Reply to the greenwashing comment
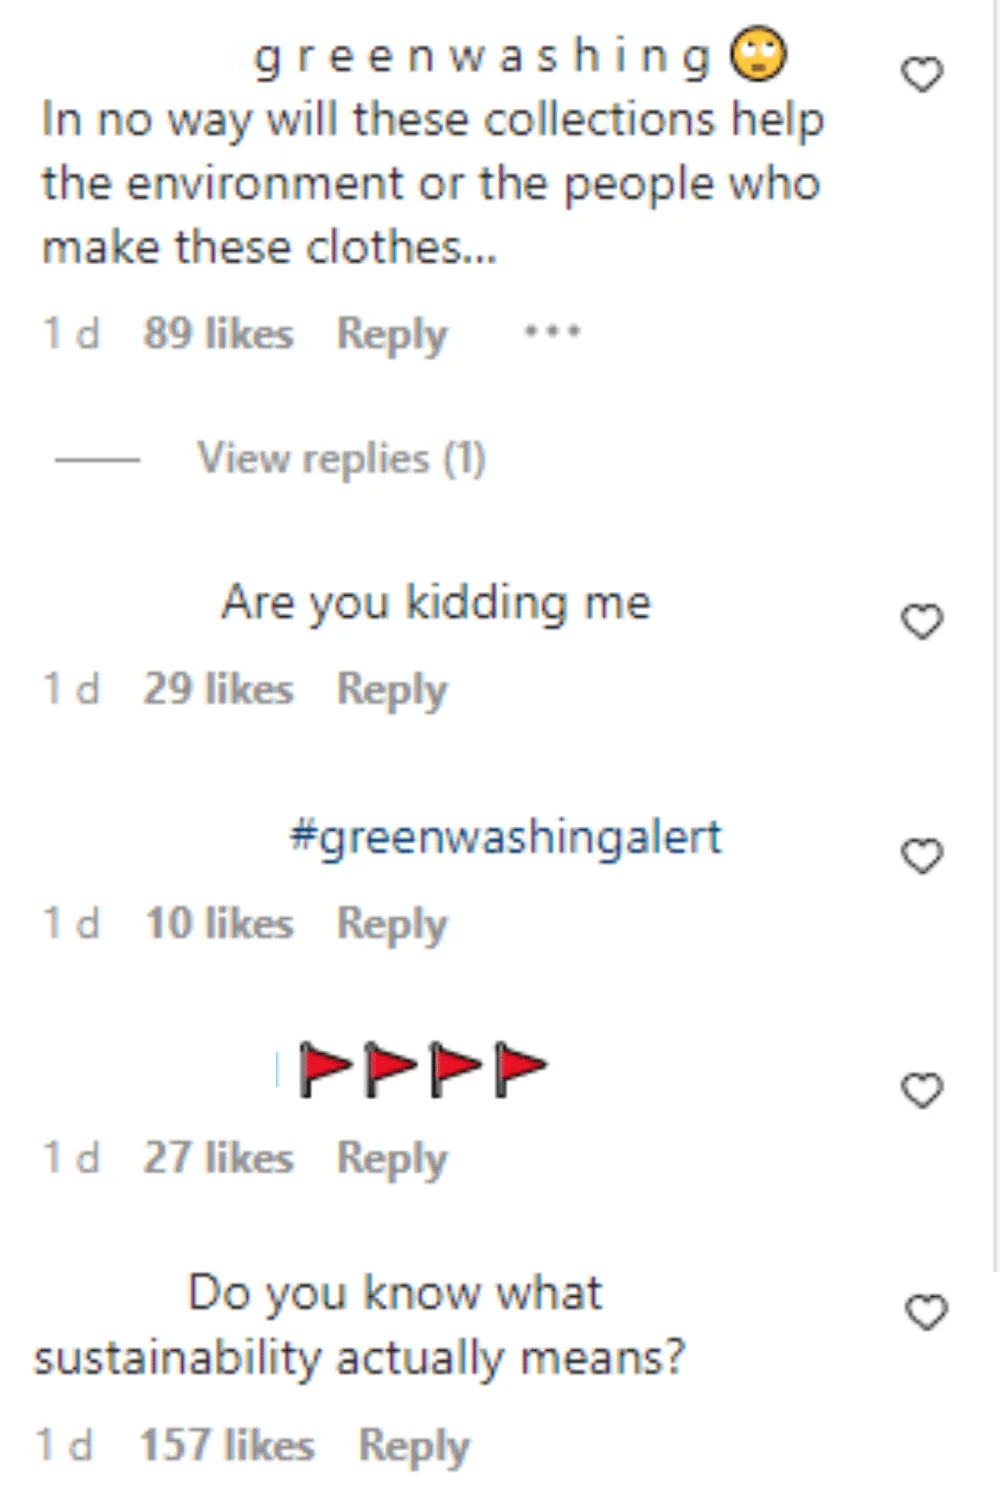This screenshot has width=1000, height=1500. point(391,333)
